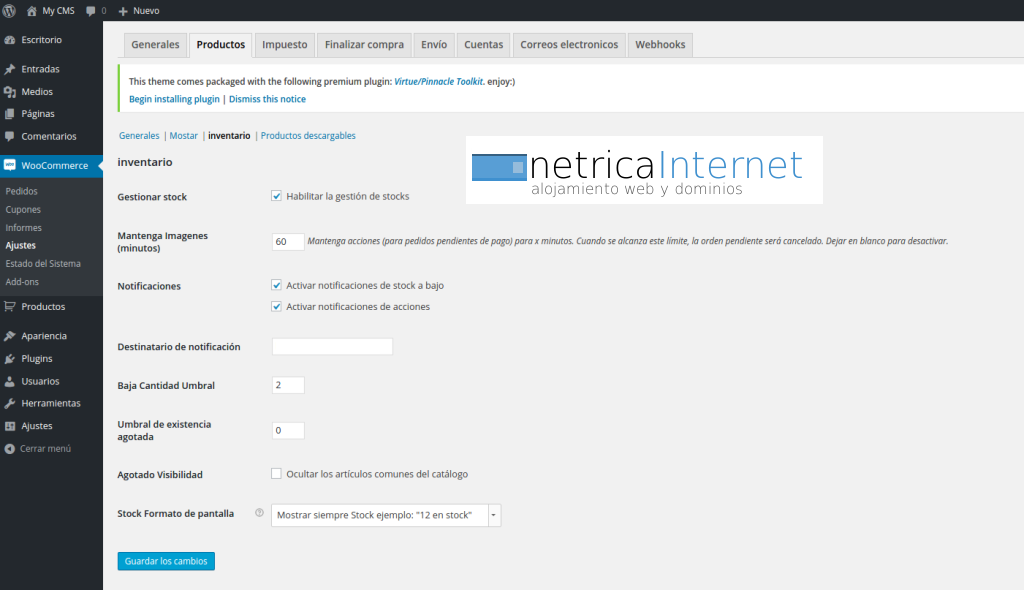Click the WooCommerce logo icon in sidebar
The height and width of the screenshot is (590, 1024).
10,165
